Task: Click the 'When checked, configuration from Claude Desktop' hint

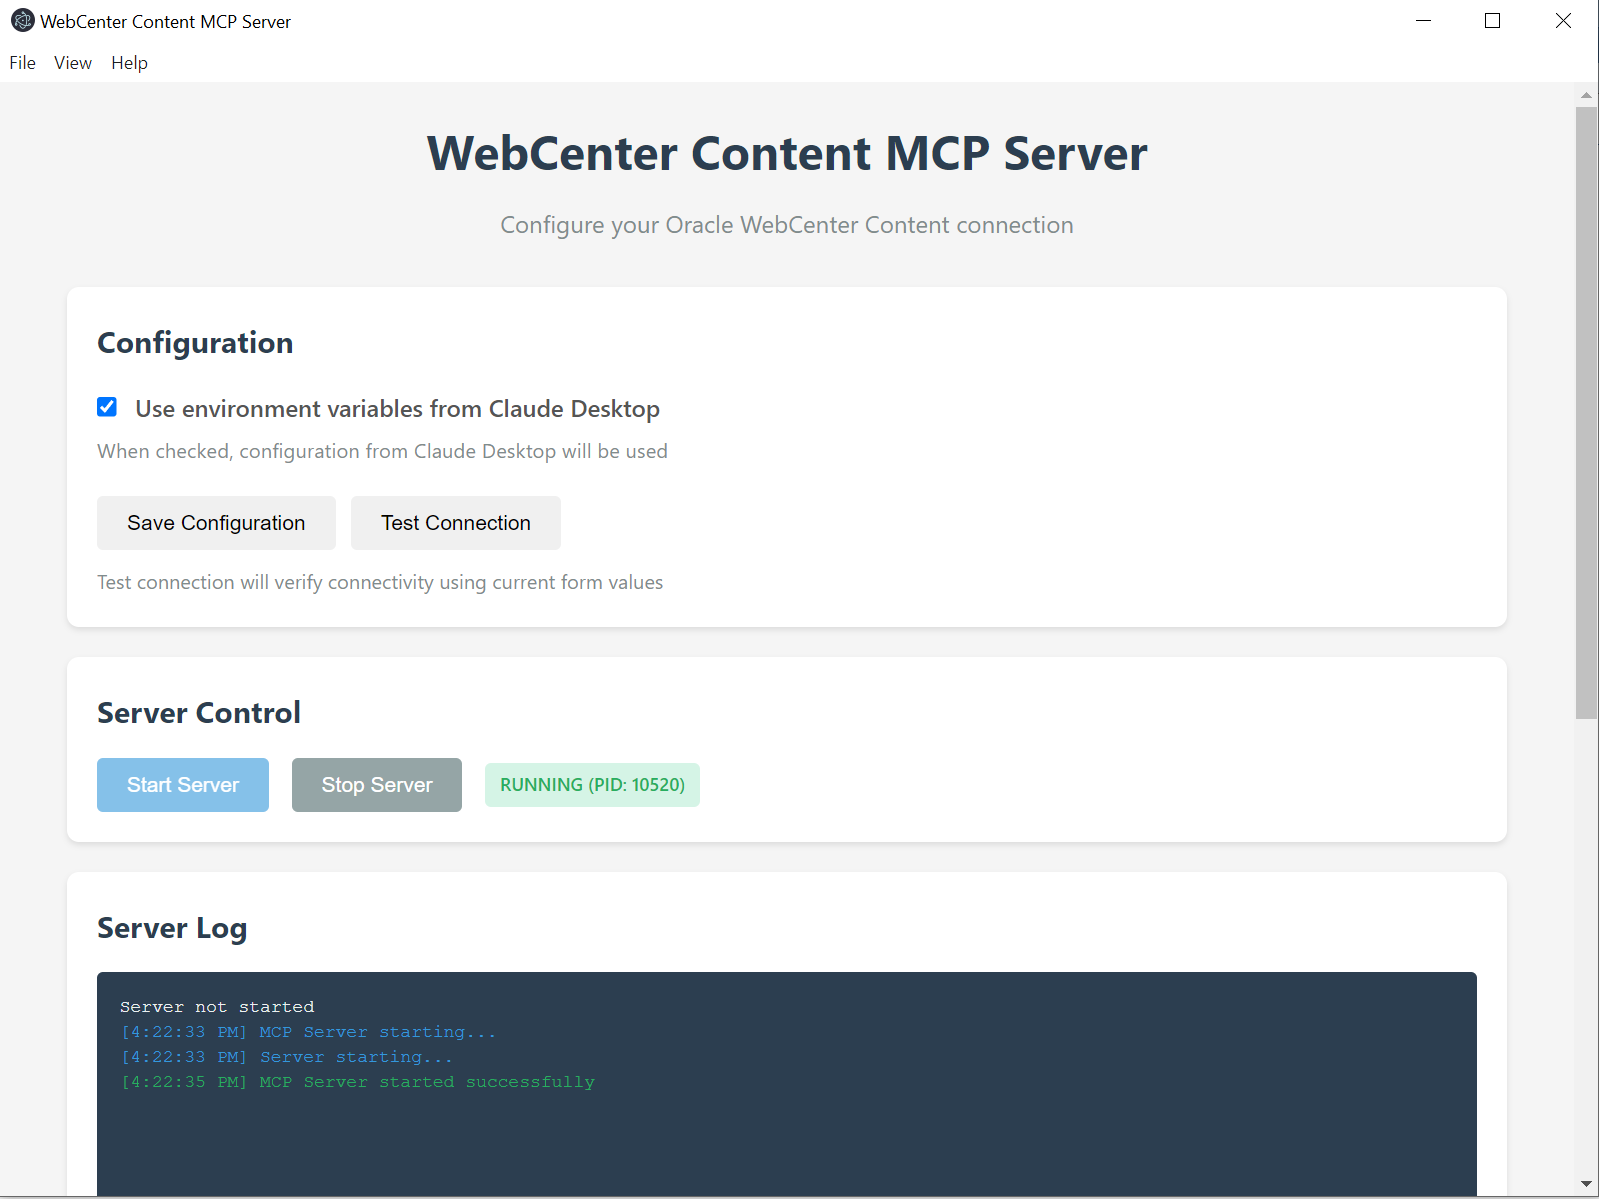Action: 383,451
